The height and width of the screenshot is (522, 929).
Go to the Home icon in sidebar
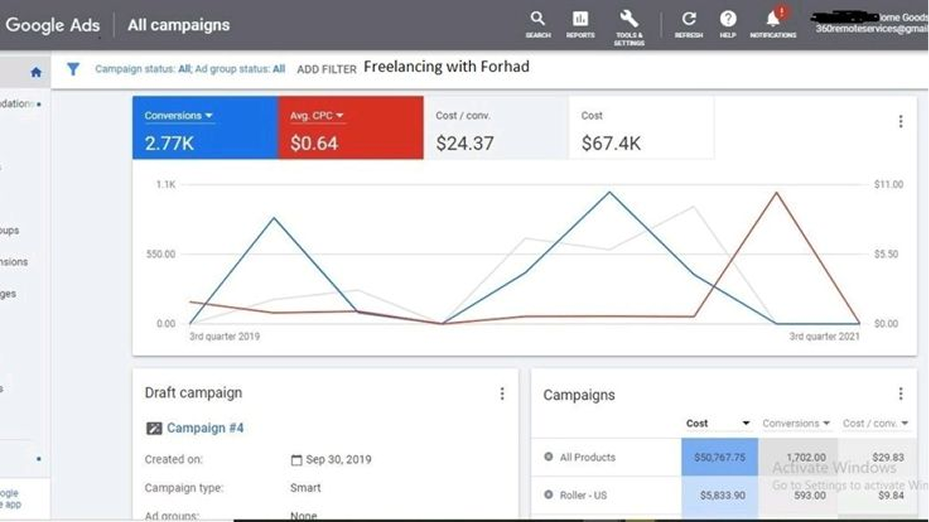[x=36, y=72]
